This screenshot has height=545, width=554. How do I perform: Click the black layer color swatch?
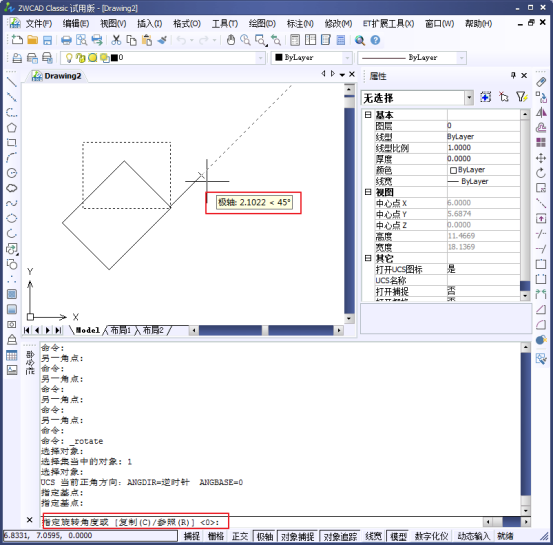coord(114,58)
